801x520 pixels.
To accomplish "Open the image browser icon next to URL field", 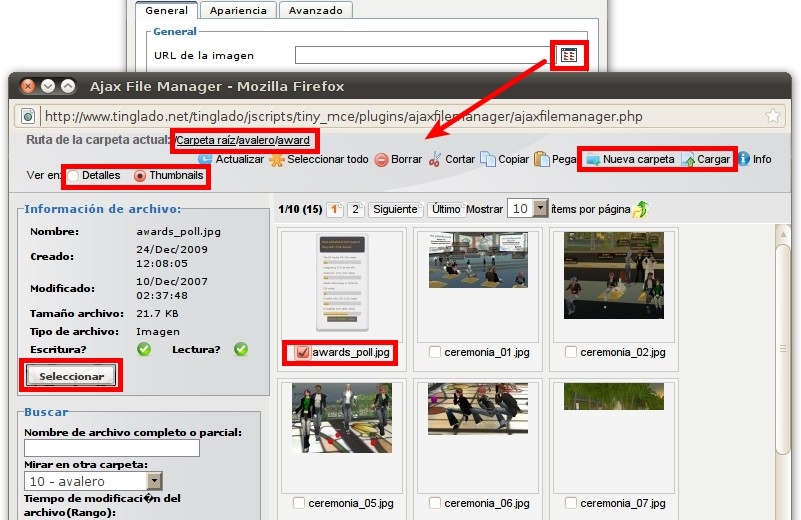I will click(x=569, y=55).
